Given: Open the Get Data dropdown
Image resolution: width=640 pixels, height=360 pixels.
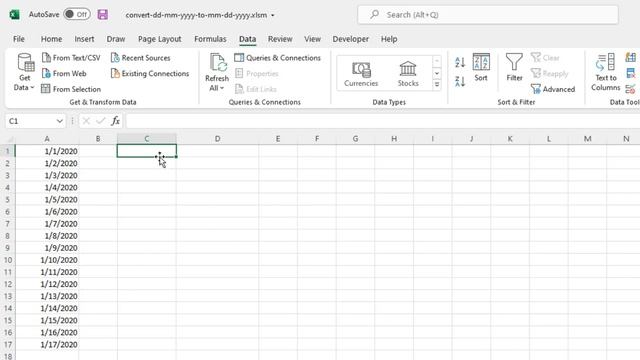Looking at the screenshot, I should (24, 72).
